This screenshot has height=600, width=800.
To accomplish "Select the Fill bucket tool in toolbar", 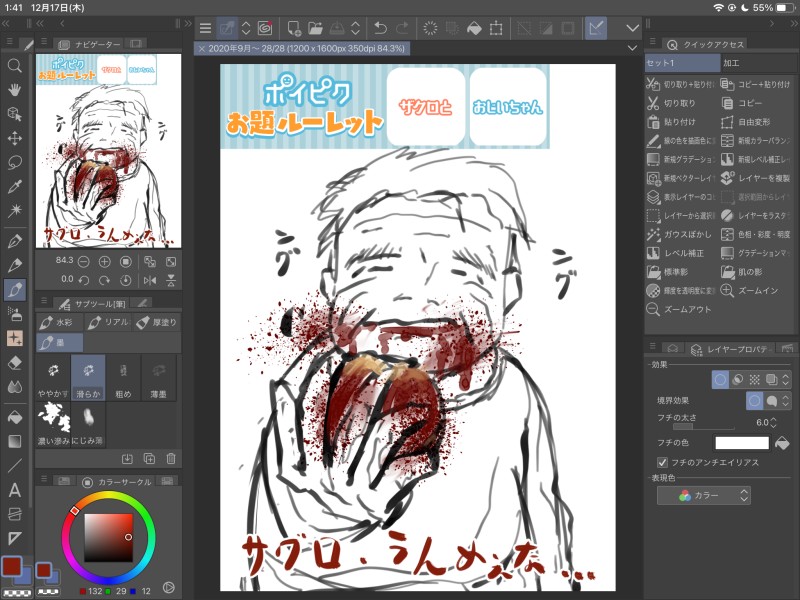I will point(15,417).
